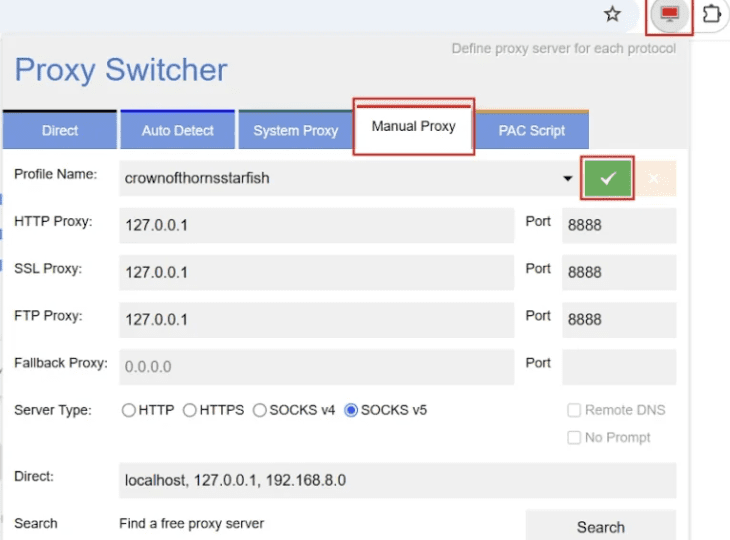730x540 pixels.
Task: Edit the HTTP Proxy port field
Action: 619,225
